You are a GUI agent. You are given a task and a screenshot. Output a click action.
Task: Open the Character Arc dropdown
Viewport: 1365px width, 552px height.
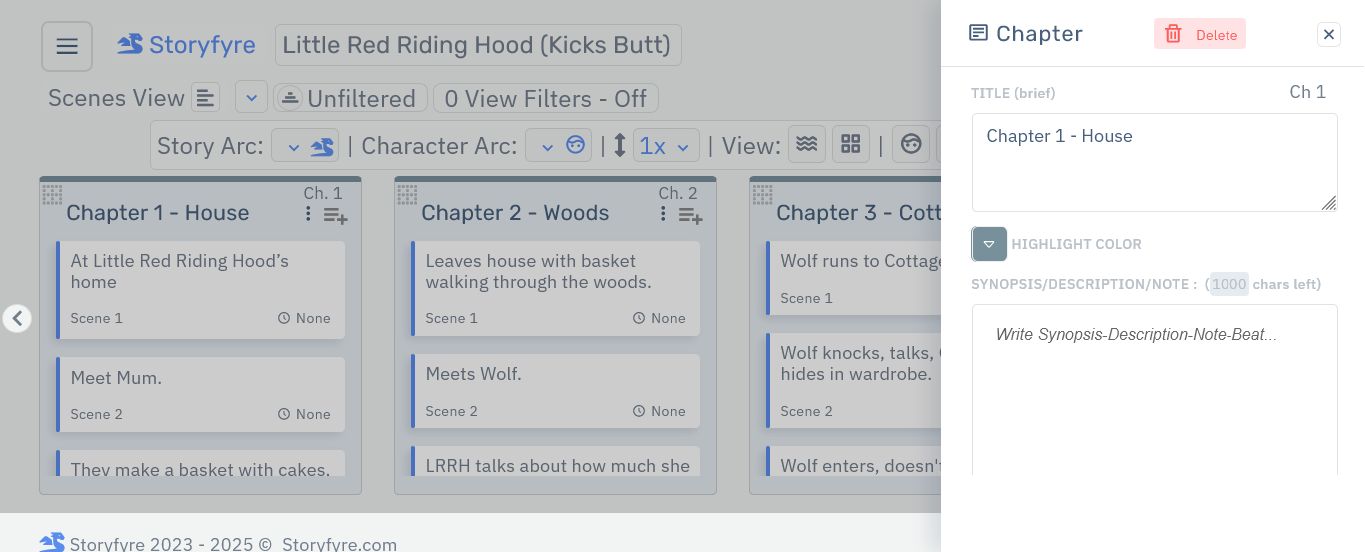click(559, 146)
